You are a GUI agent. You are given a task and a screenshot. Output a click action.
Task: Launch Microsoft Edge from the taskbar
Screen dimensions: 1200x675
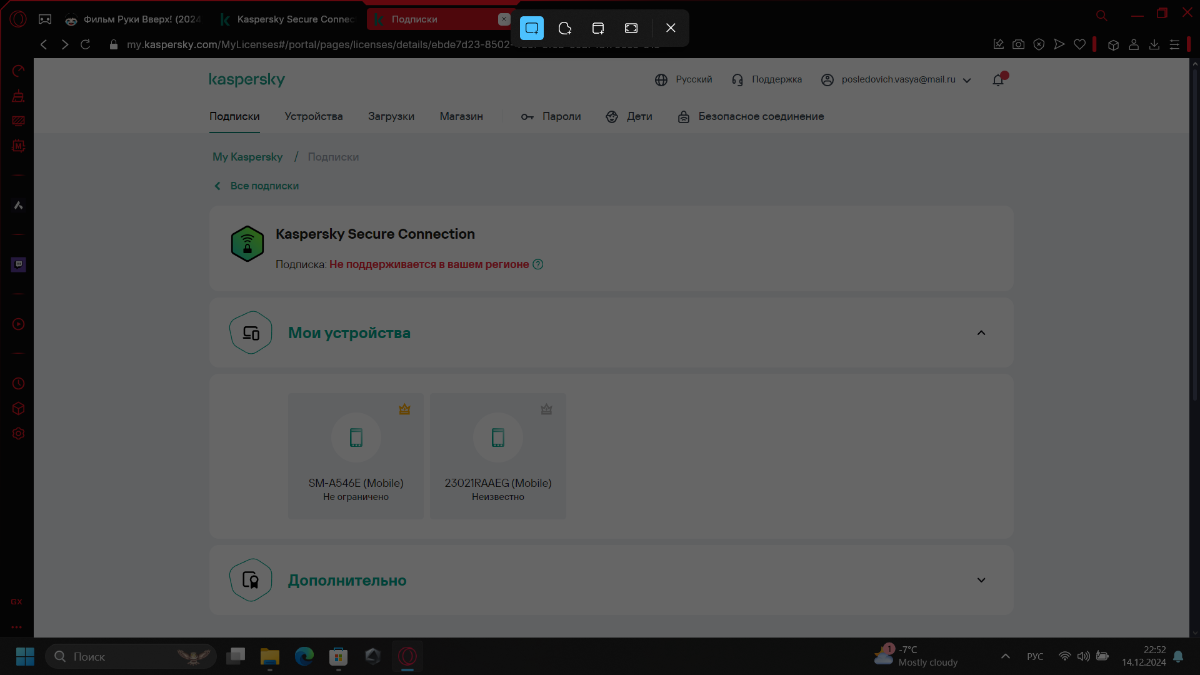tap(304, 656)
